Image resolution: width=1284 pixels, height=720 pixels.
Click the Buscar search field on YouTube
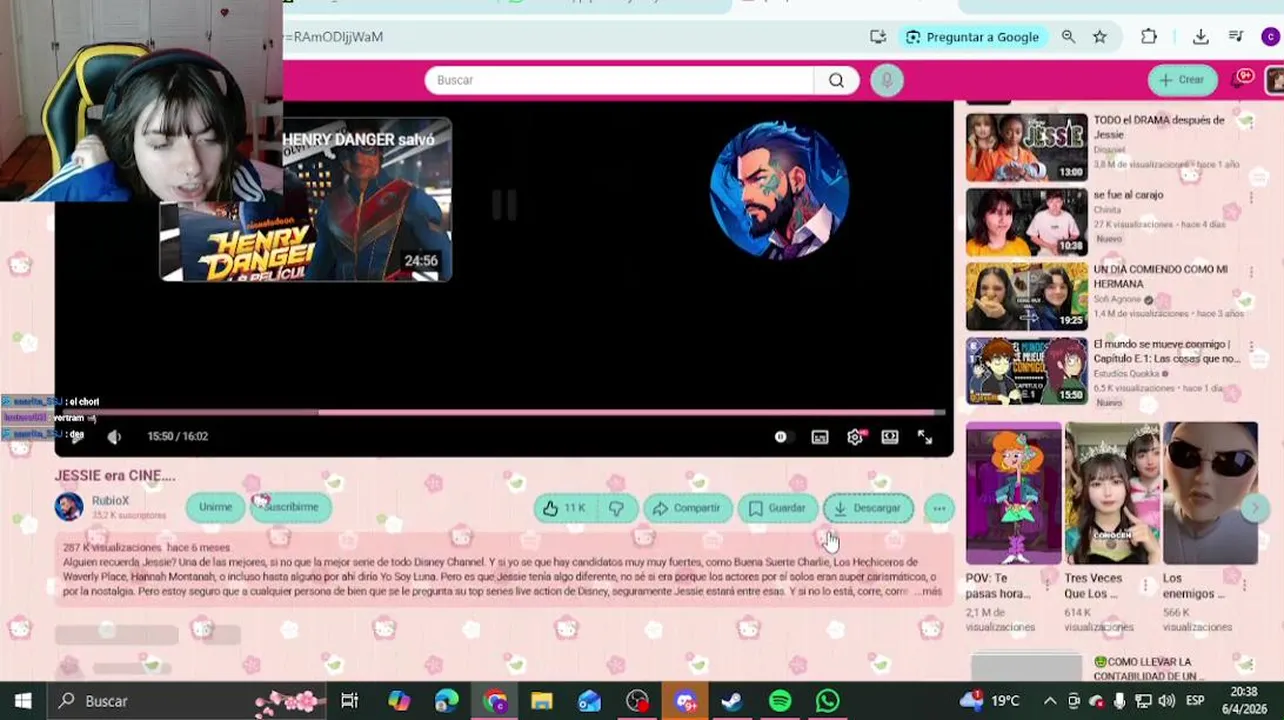coord(620,80)
